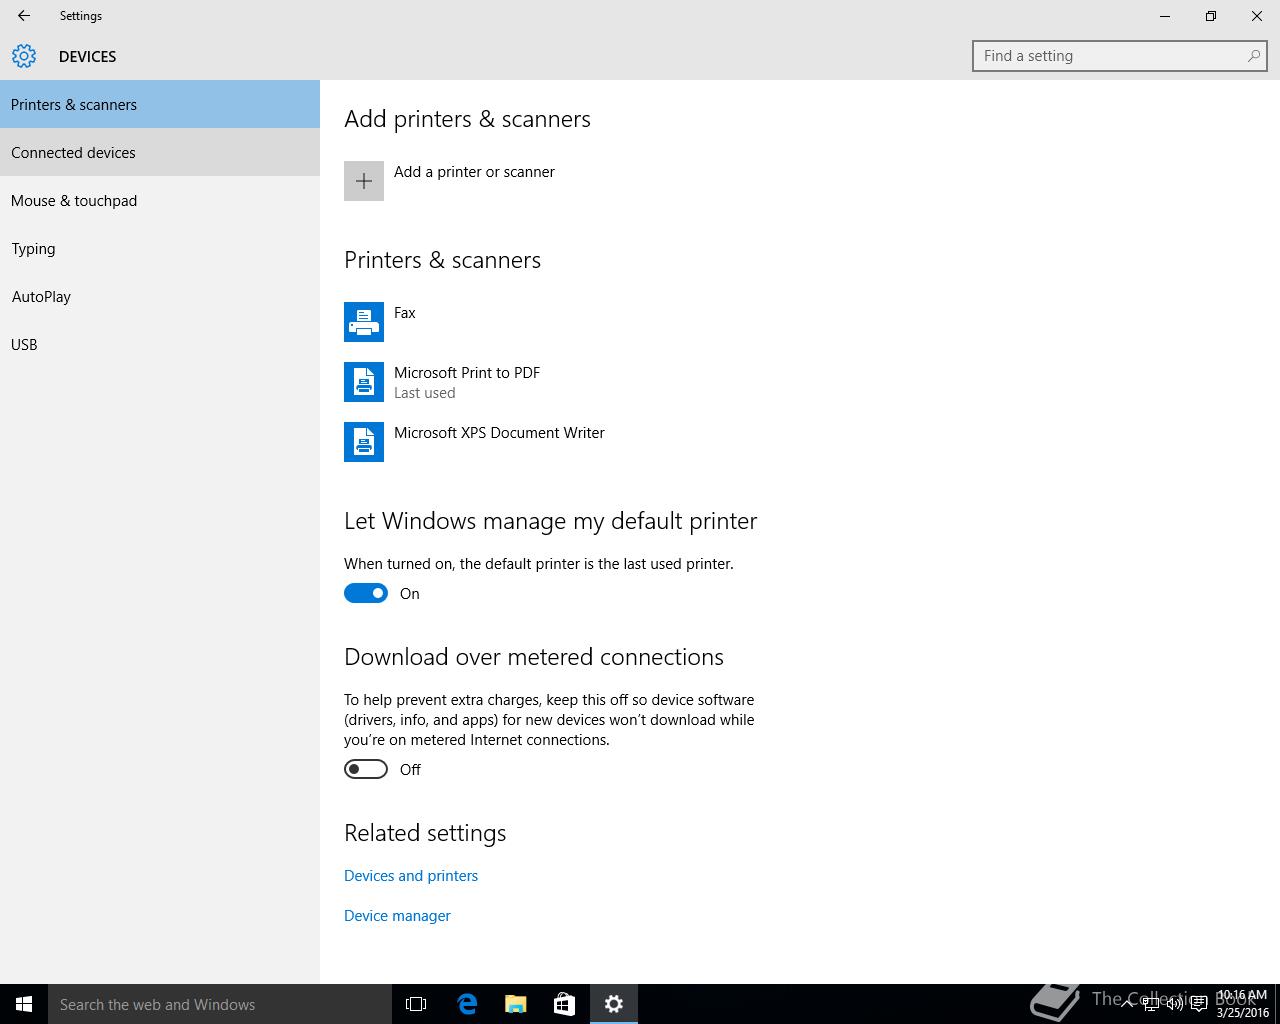The image size is (1280, 1024).
Task: Select the Microsoft XPS Document Writer icon
Action: coord(364,442)
